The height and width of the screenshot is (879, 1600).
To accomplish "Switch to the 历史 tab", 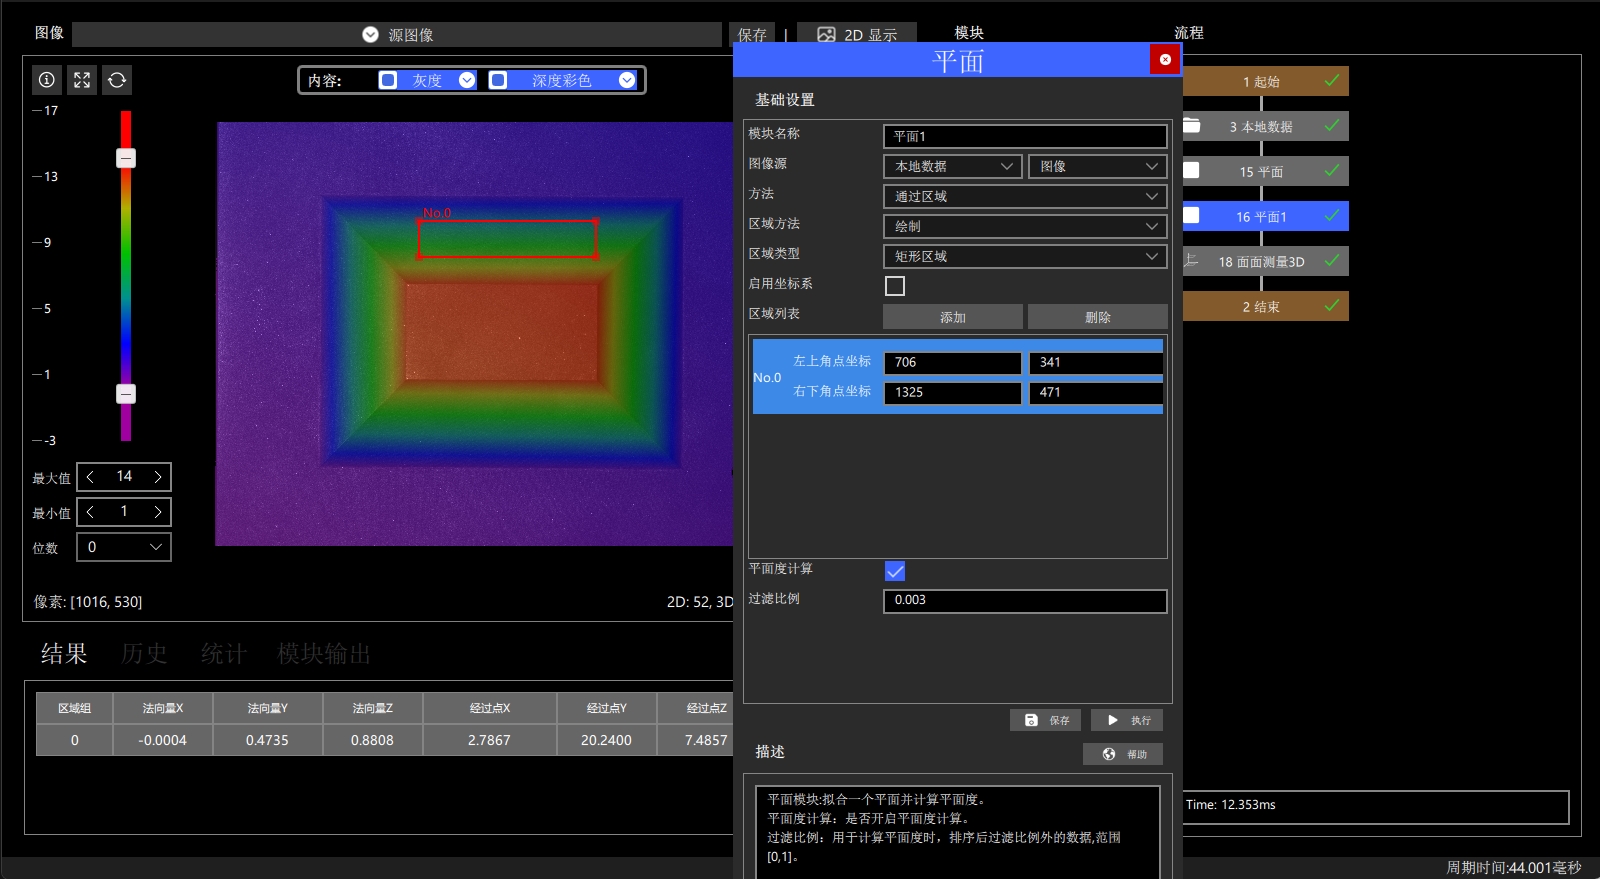I will click(x=144, y=654).
